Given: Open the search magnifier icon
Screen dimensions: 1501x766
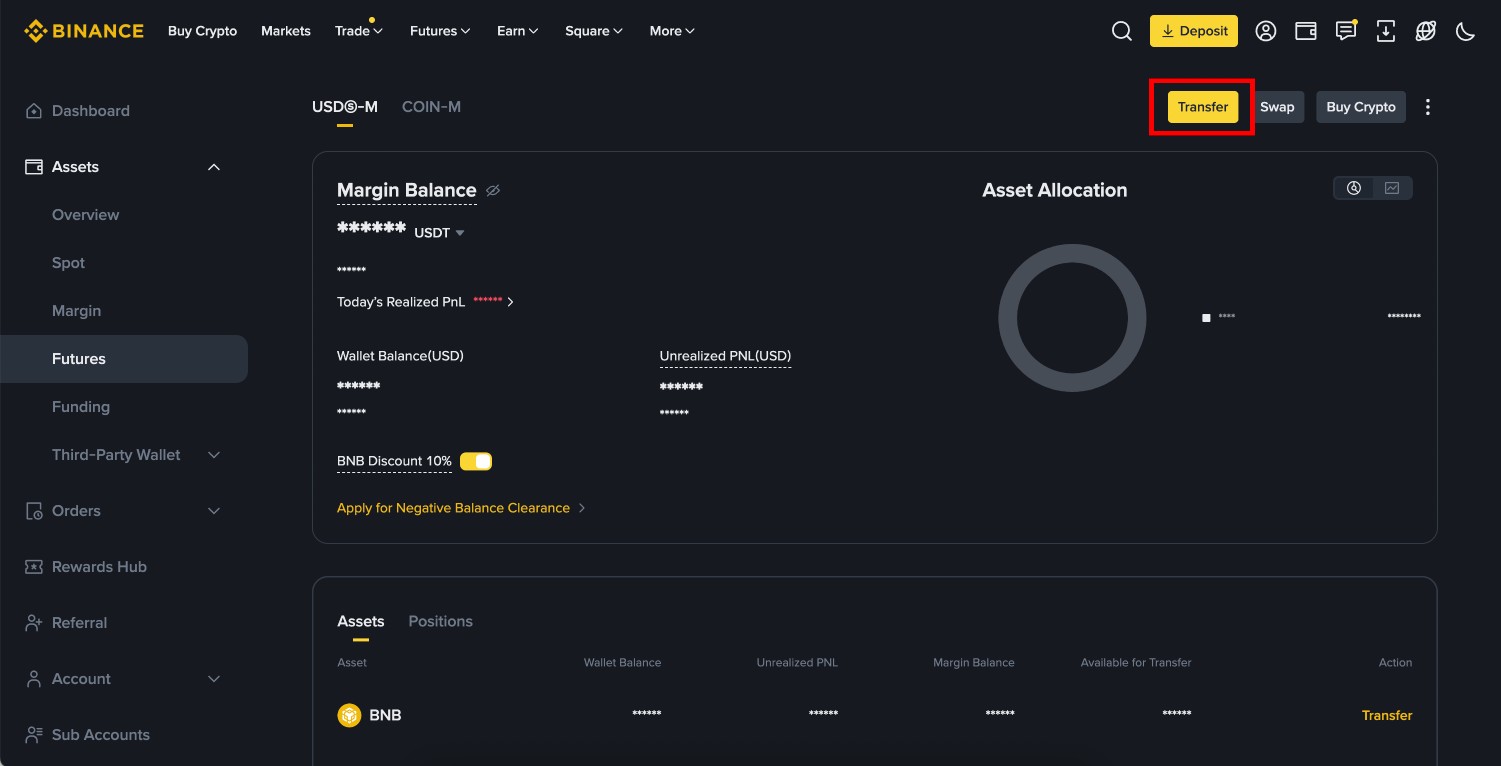Looking at the screenshot, I should (x=1122, y=31).
